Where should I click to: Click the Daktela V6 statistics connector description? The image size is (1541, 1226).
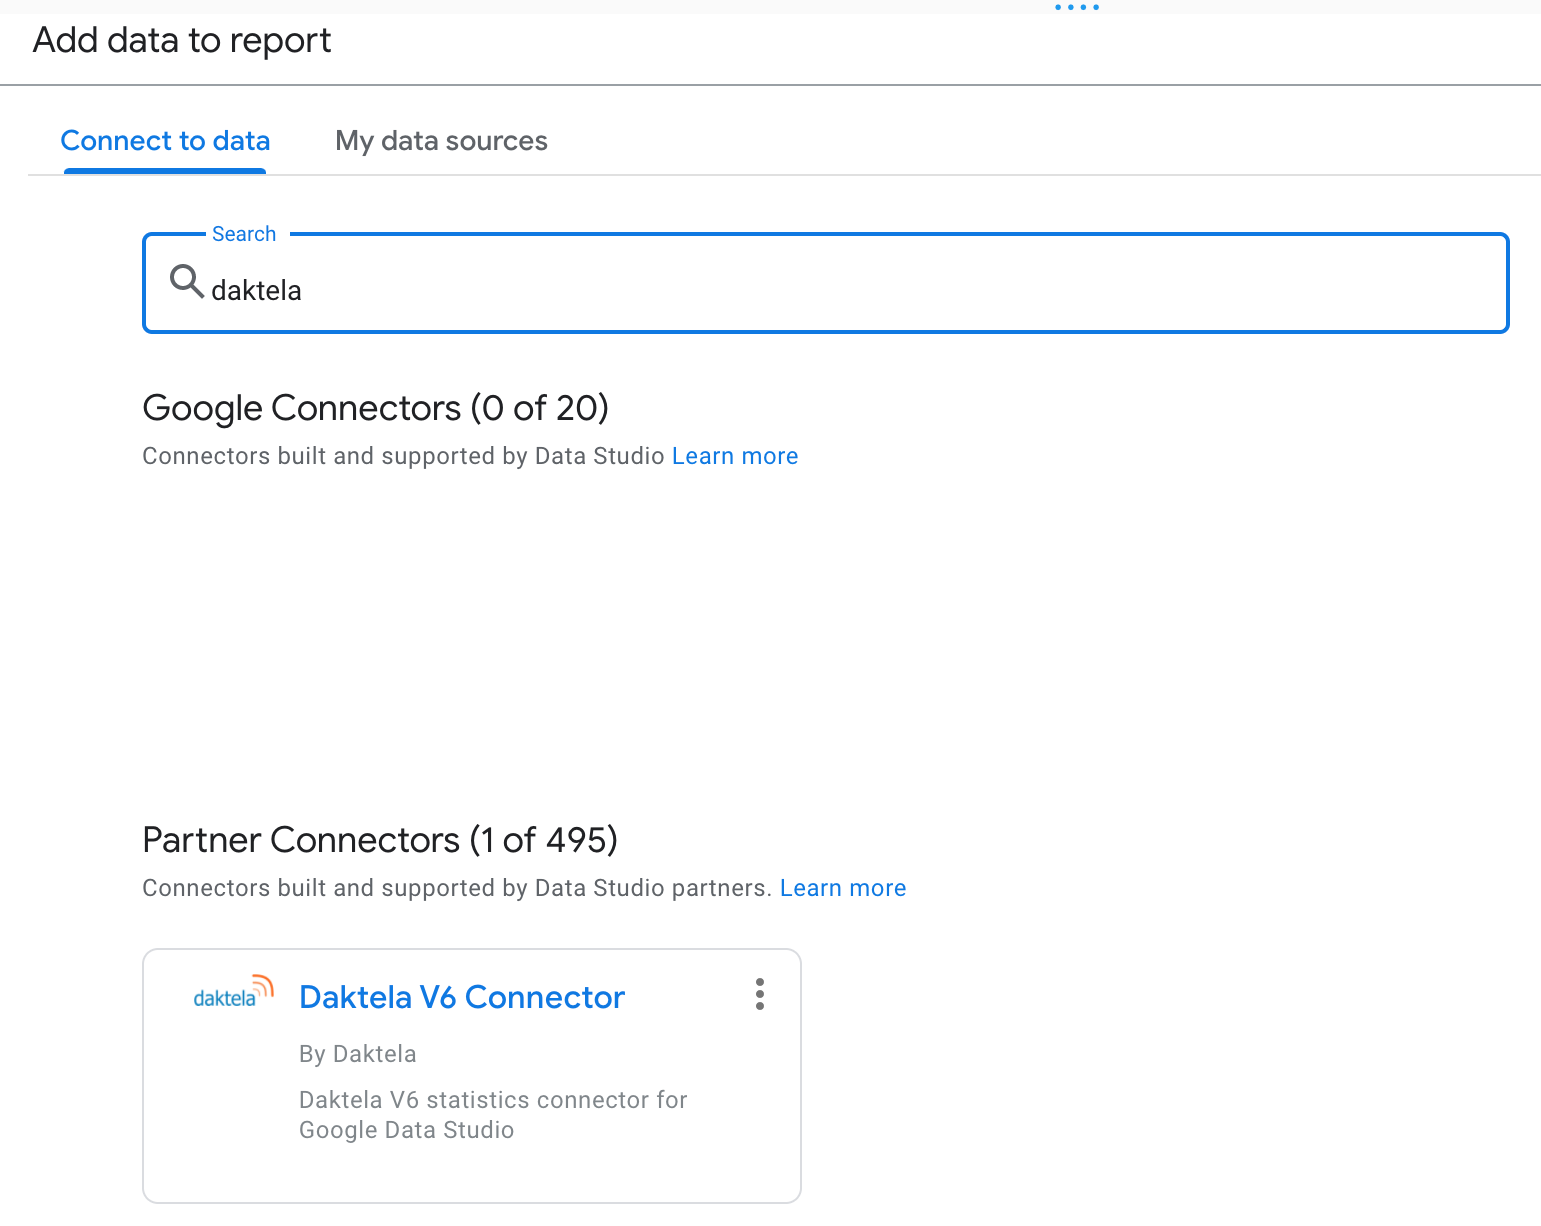coord(493,1115)
